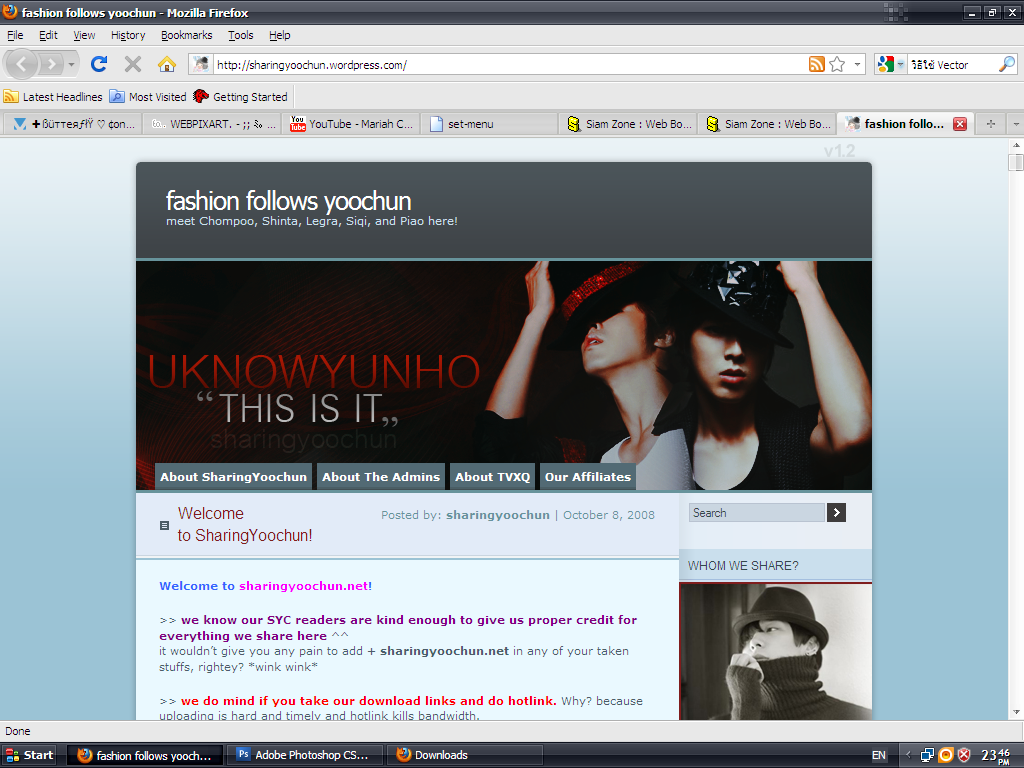Activate Adobe Photoshop CS taskbar button
The image size is (1024, 768).
(x=304, y=755)
